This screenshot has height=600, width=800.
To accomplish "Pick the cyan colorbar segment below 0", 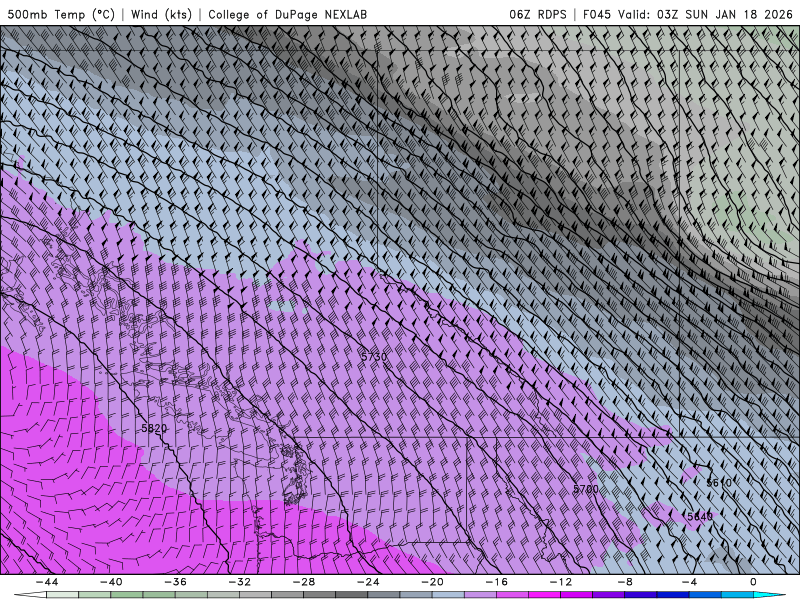I will click(769, 595).
